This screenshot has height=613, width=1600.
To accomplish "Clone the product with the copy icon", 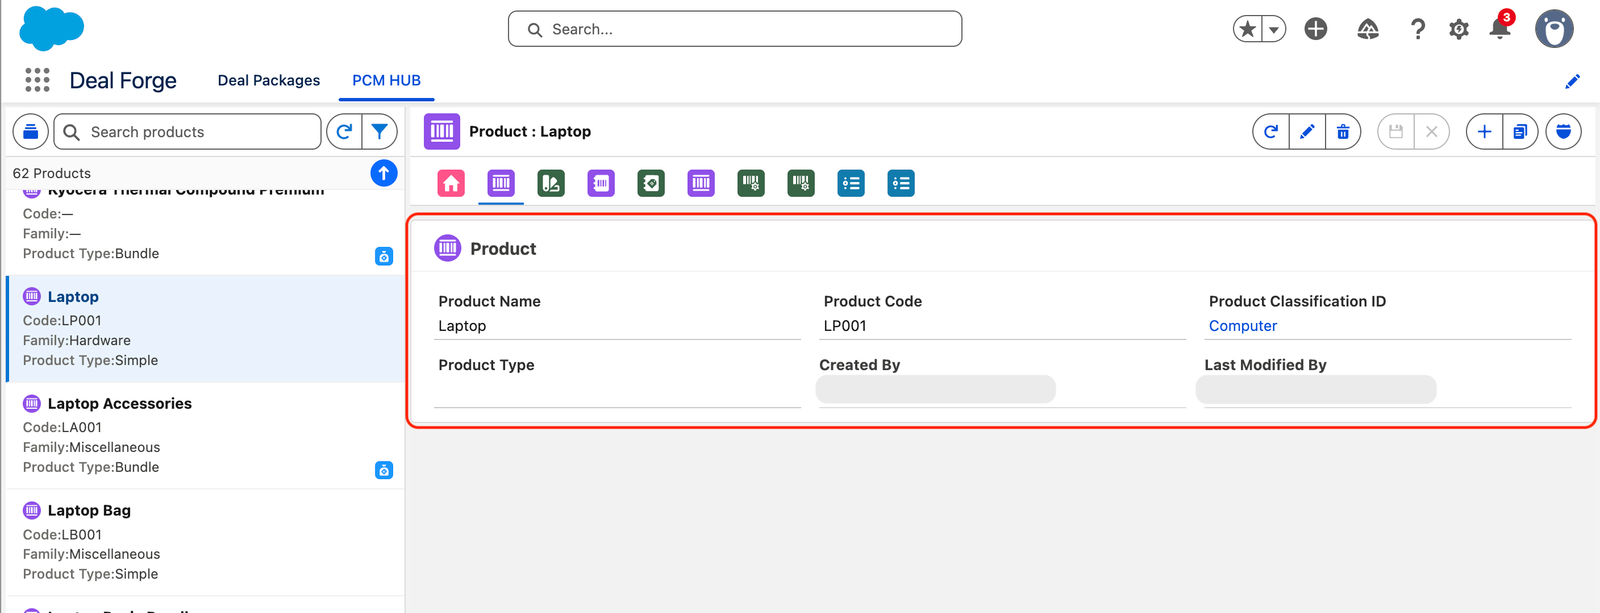I will (1520, 131).
